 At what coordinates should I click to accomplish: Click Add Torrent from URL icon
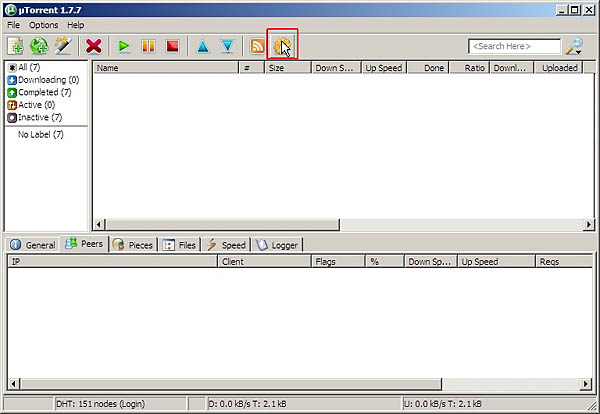point(39,46)
